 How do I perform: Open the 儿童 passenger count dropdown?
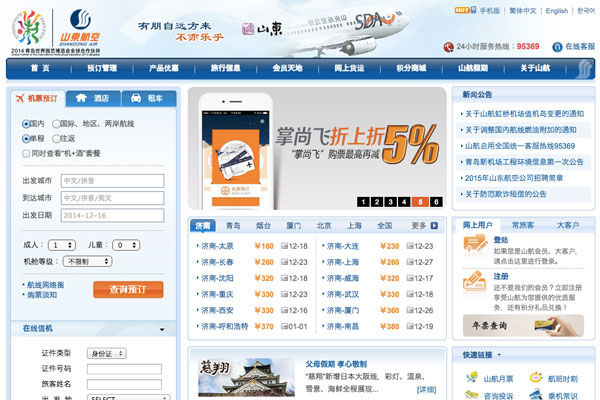126,245
